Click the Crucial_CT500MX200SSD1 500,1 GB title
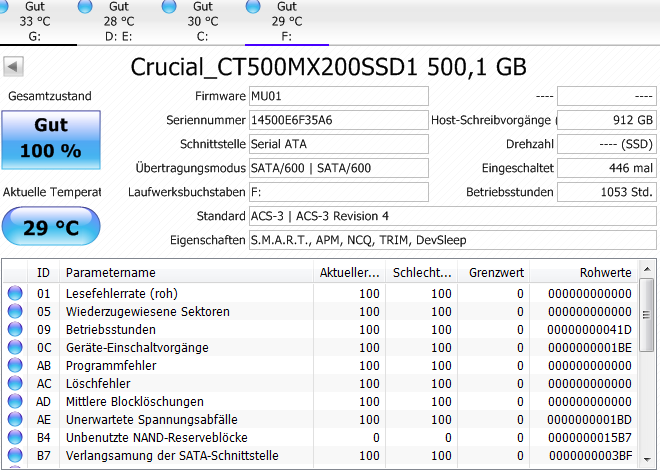The width and height of the screenshot is (660, 470). pos(328,67)
